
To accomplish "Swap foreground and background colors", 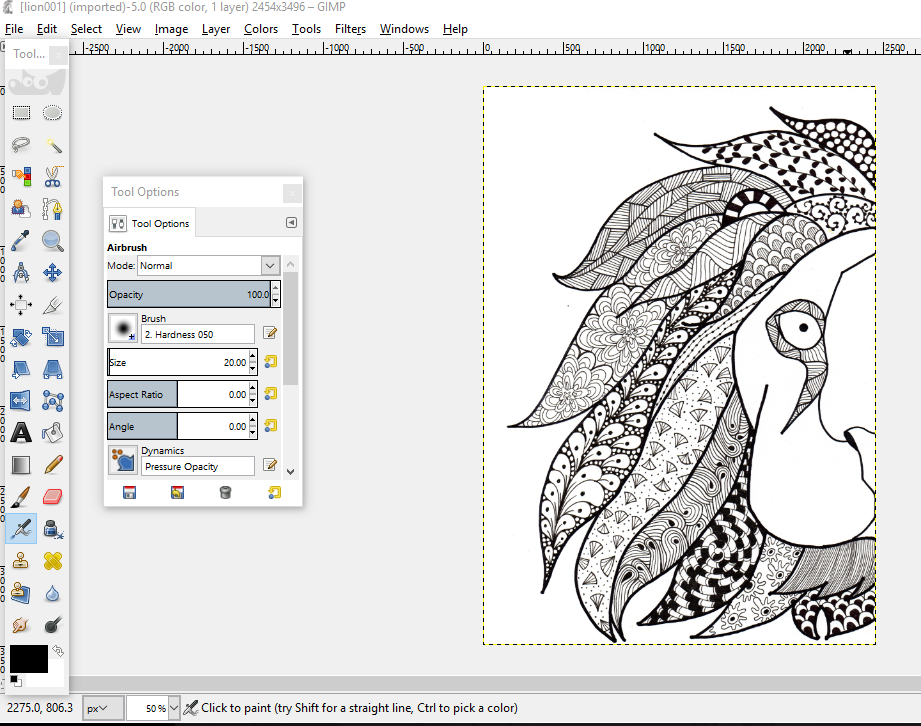I will click(57, 651).
